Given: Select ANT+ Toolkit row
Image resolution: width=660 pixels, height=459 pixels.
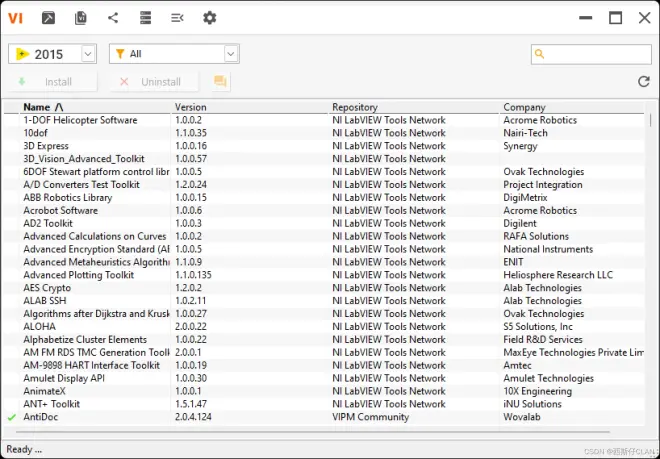Looking at the screenshot, I should point(324,404).
